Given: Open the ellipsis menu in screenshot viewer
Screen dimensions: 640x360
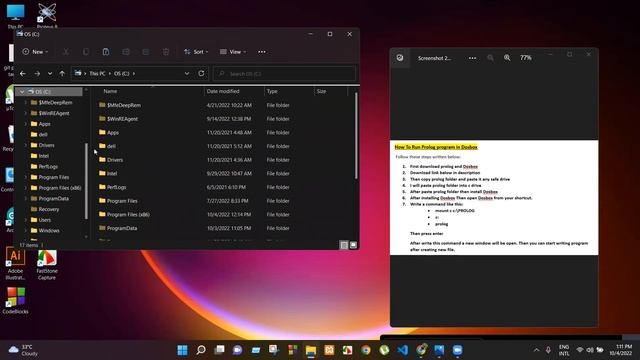Looking at the screenshot, I should point(472,58).
